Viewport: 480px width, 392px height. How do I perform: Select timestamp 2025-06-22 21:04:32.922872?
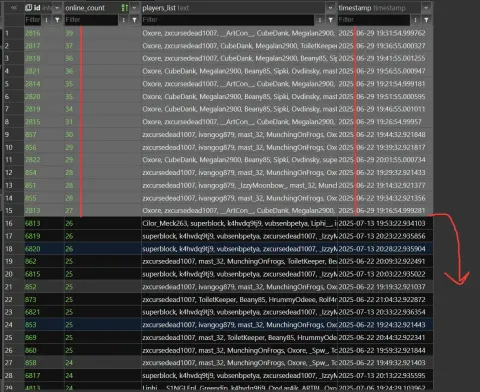(x=385, y=299)
